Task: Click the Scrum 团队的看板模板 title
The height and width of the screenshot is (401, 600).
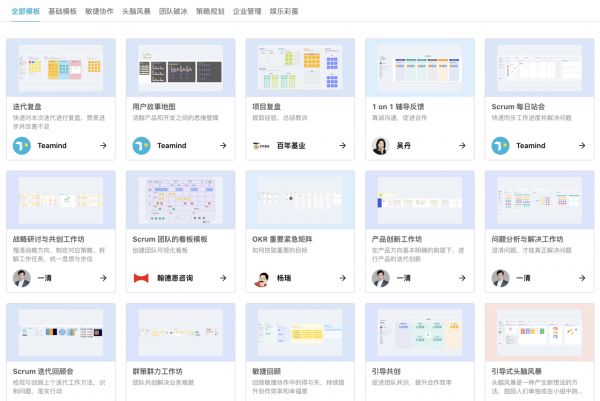Action: coord(171,240)
